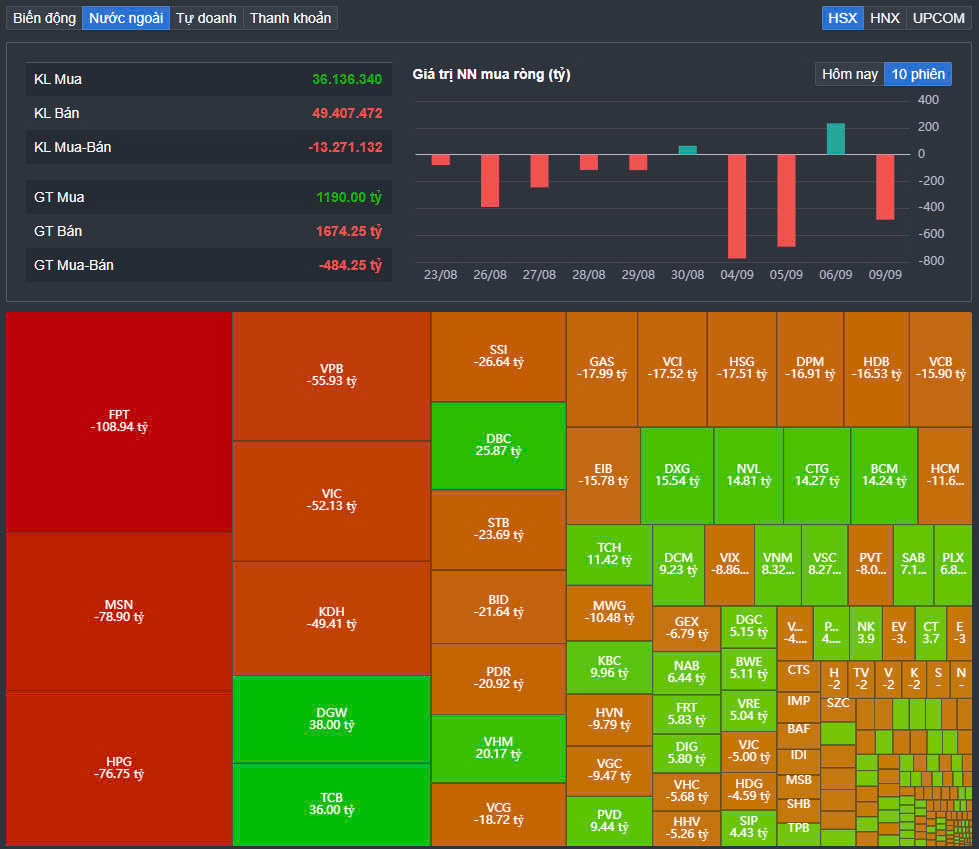Click the VCI -17.52 tỷ tile
Screen dimensions: 979x849
[x=672, y=369]
